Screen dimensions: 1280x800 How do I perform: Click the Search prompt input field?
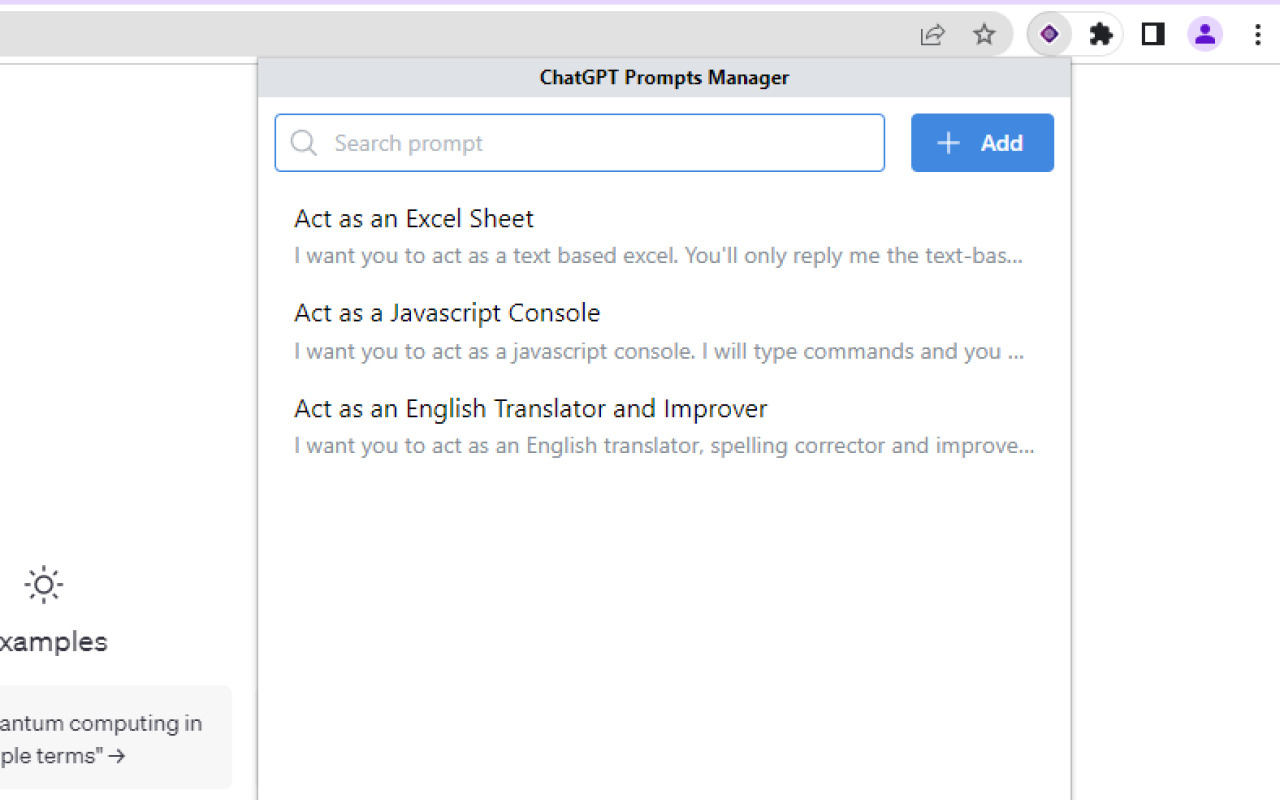(580, 143)
